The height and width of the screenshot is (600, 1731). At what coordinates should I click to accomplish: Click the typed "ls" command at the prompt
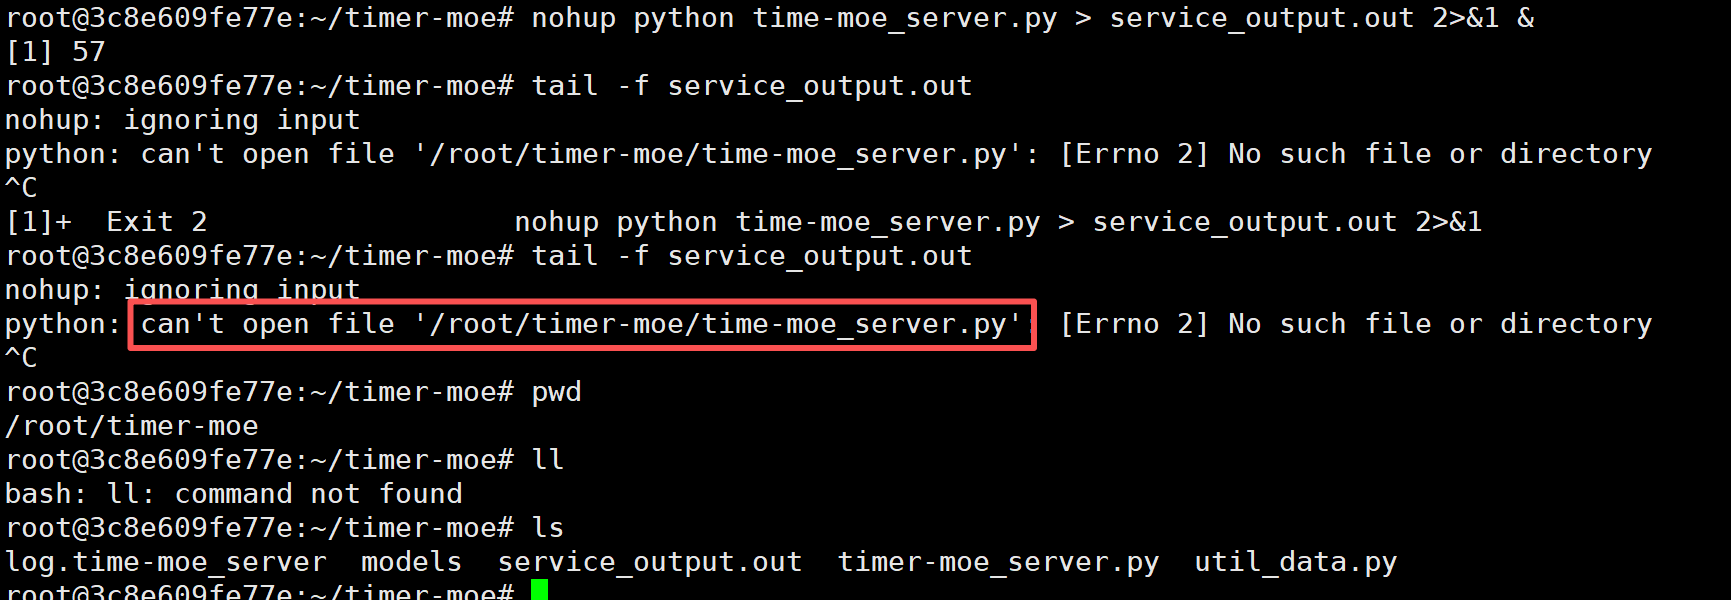pos(548,528)
